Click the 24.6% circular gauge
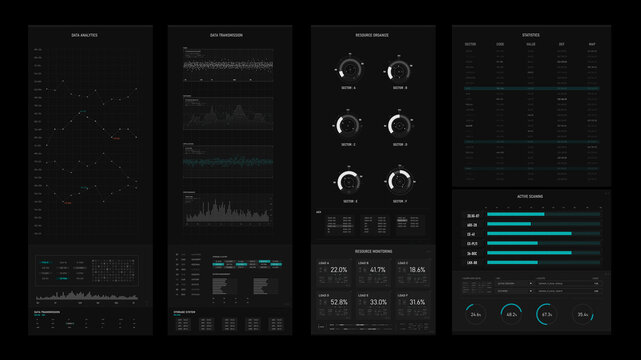 tap(475, 314)
